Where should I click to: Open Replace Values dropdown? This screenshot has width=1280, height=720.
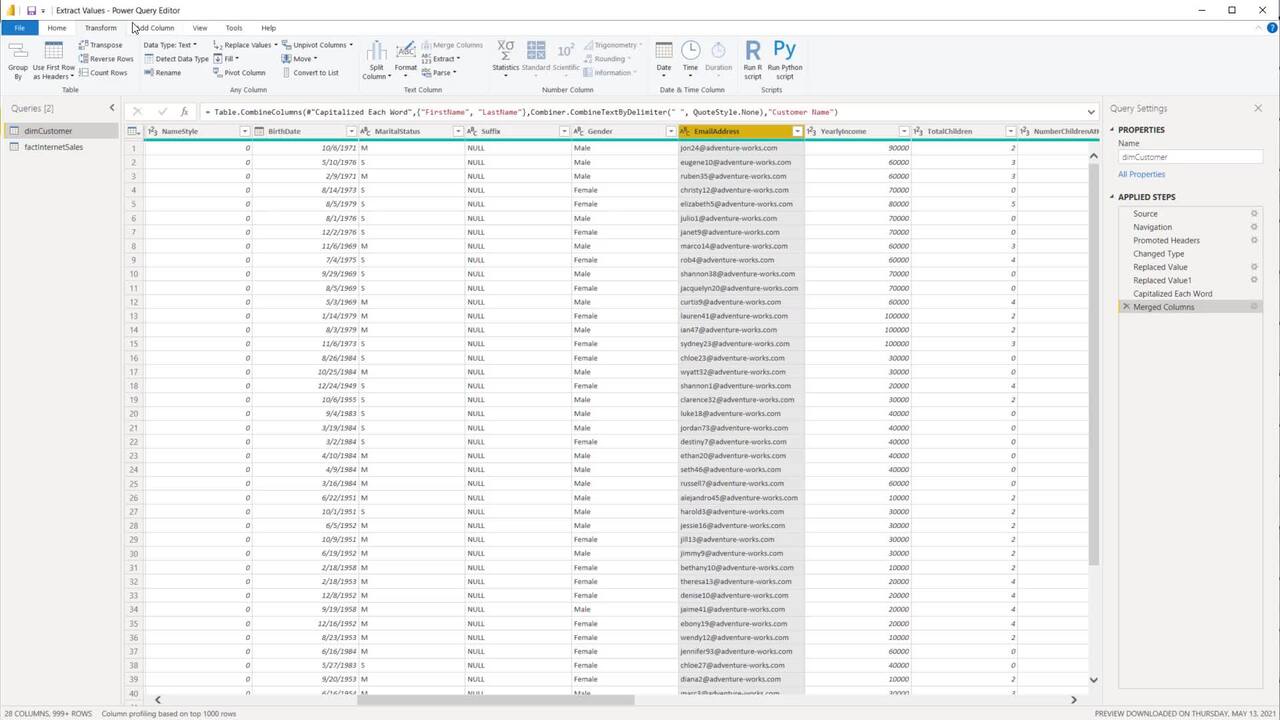[245, 45]
